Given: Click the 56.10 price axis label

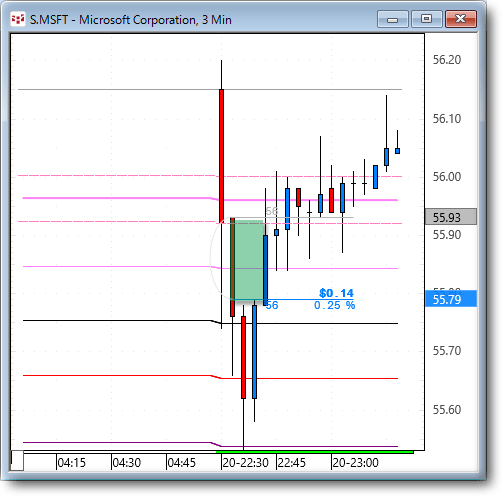Looking at the screenshot, I should pyautogui.click(x=447, y=118).
